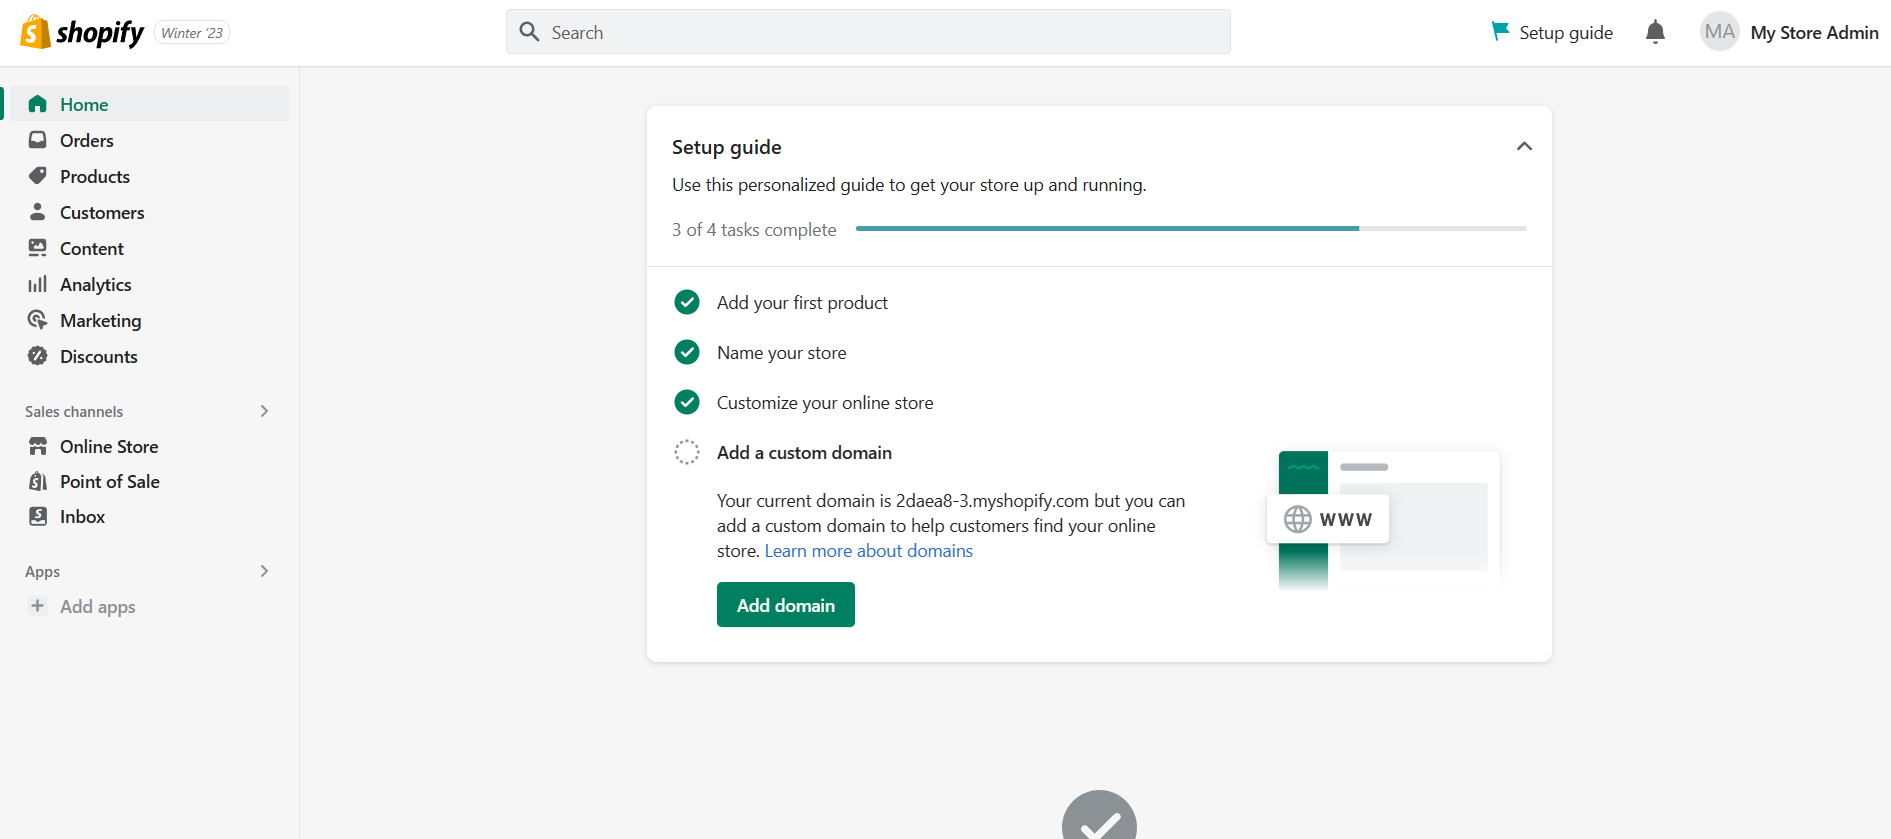Click the Inbox icon in sidebar
The width and height of the screenshot is (1891, 839).
click(x=38, y=516)
